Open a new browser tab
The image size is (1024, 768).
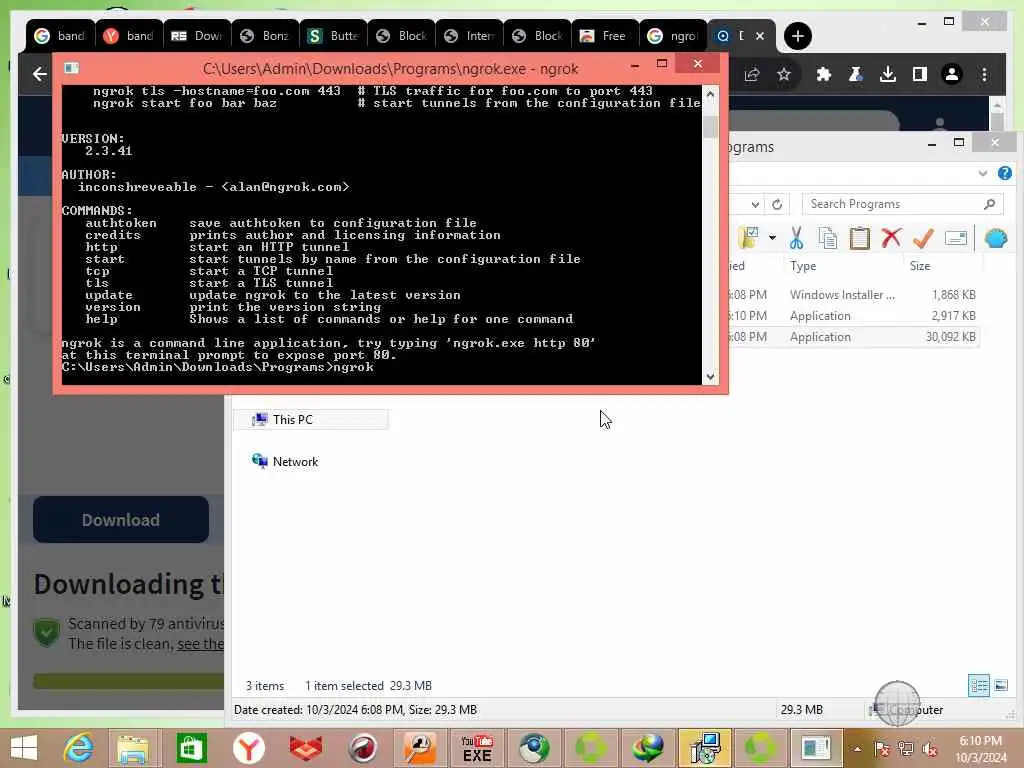tap(797, 36)
